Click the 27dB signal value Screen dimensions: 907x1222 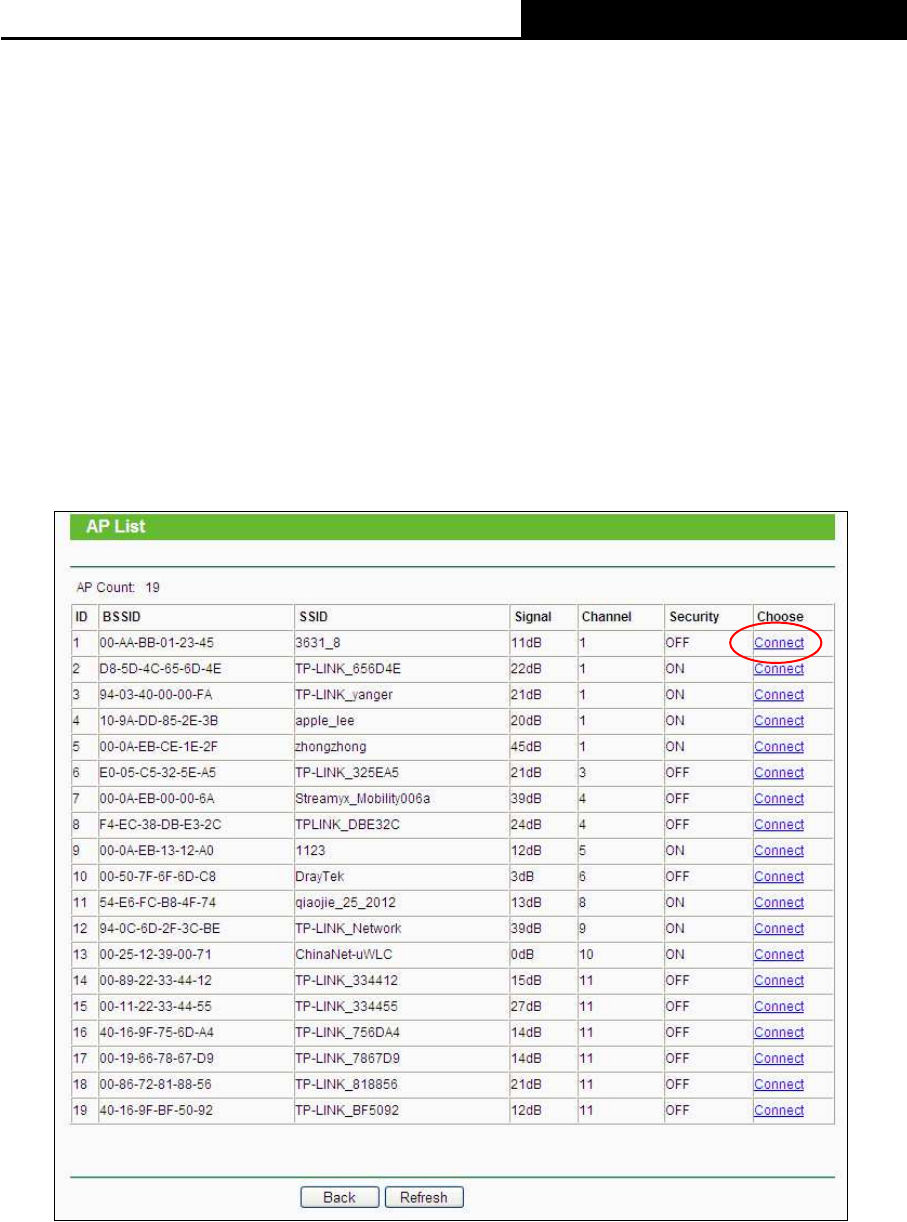click(527, 1007)
